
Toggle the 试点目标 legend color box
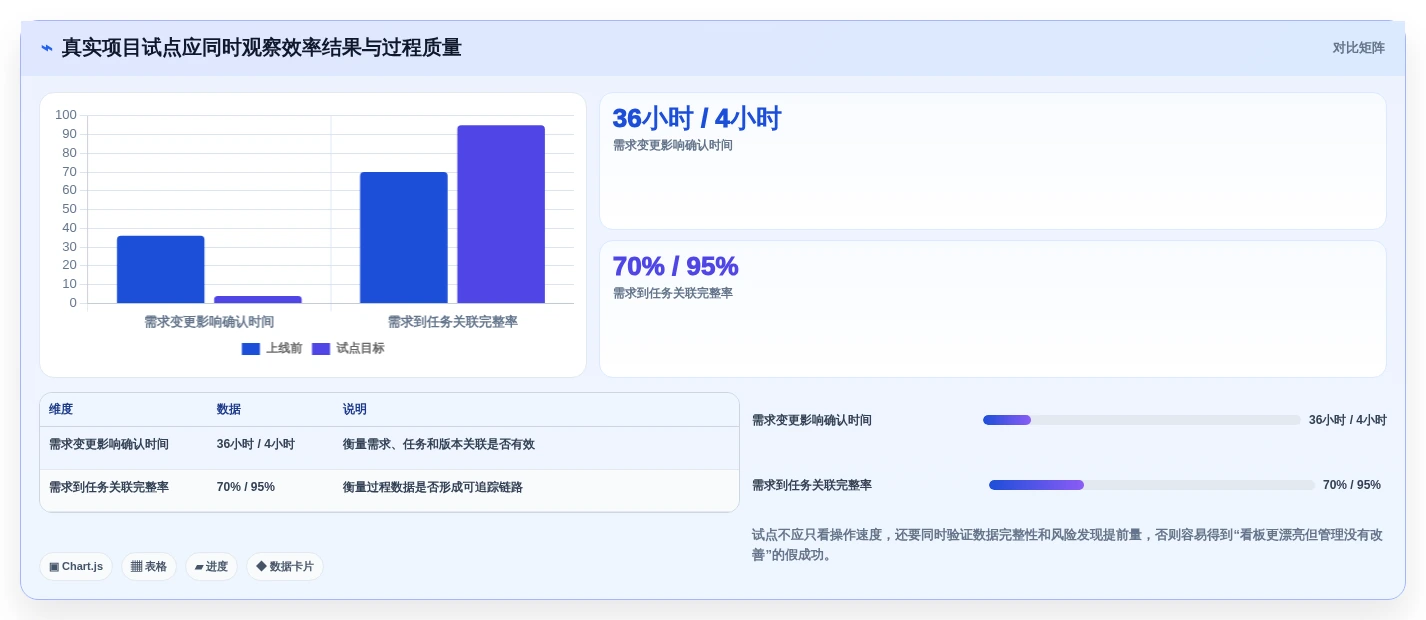[x=321, y=349]
